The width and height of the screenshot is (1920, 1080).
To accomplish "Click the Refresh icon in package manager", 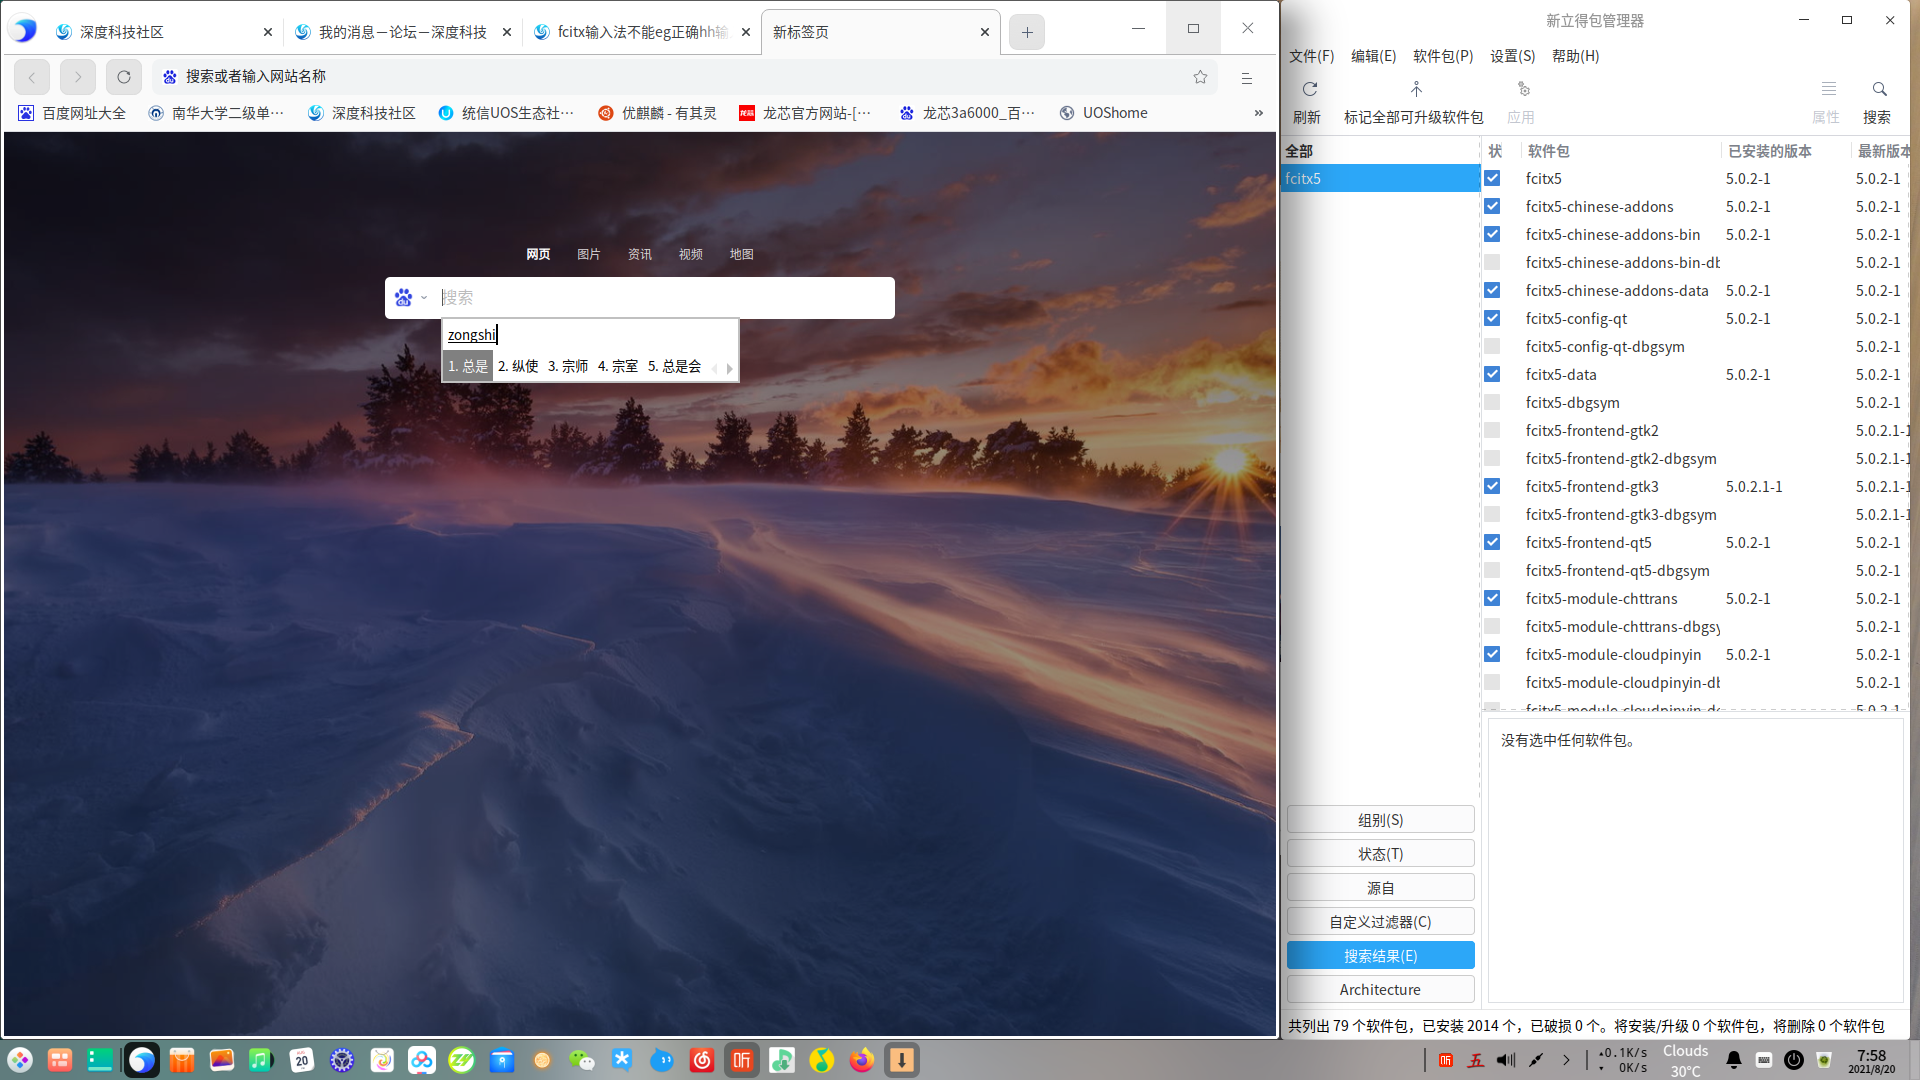I will pyautogui.click(x=1309, y=89).
